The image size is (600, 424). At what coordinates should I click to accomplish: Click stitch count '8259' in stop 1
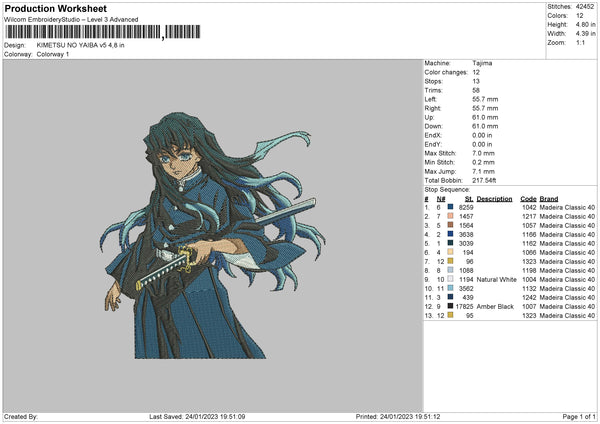(466, 207)
